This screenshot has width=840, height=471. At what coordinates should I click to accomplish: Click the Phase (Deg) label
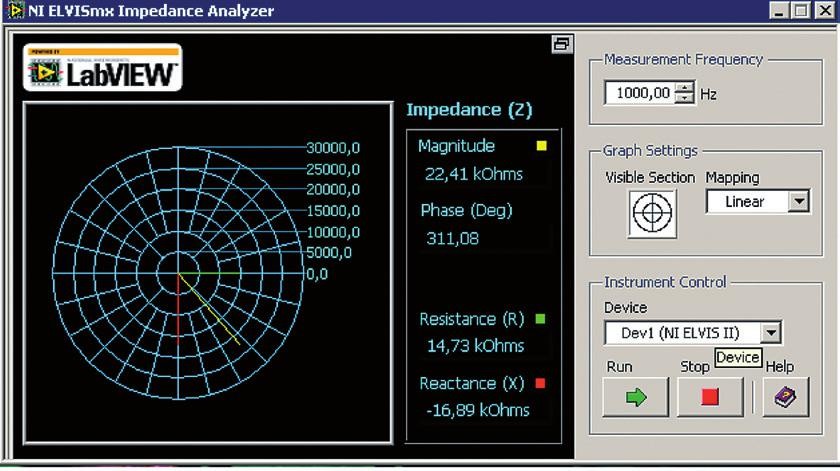(x=466, y=211)
